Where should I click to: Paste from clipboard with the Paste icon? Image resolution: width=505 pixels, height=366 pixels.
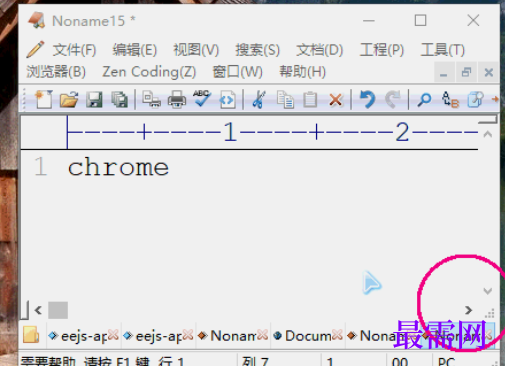[x=310, y=99]
